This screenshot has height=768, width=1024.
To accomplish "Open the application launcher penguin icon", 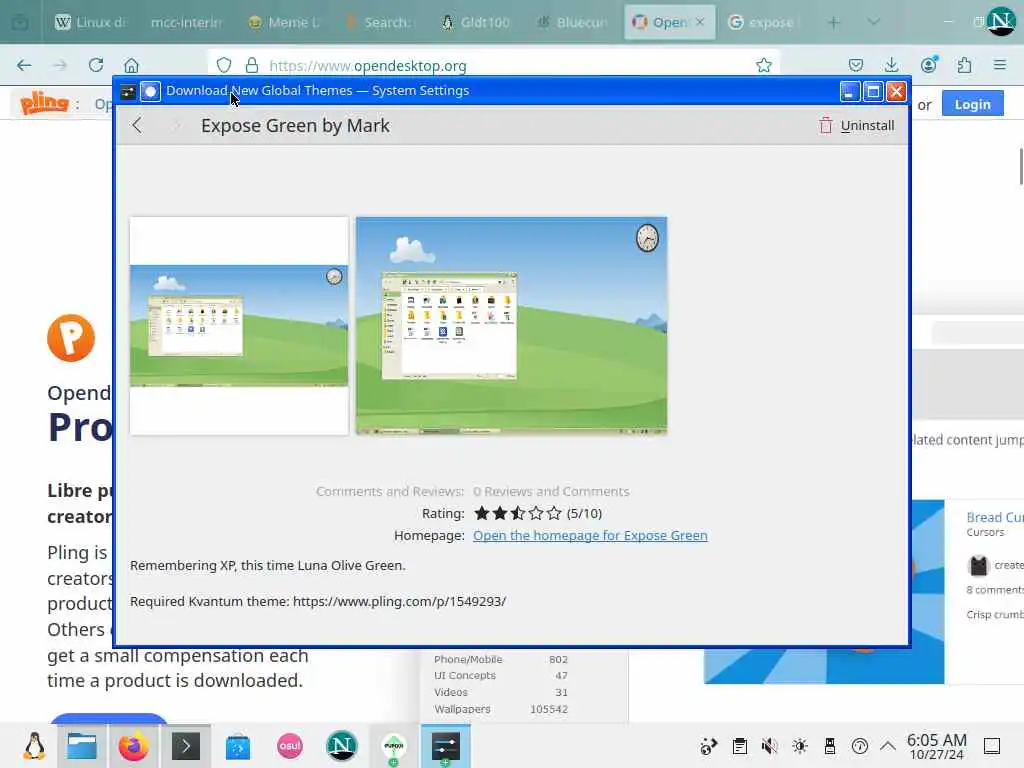I will pyautogui.click(x=34, y=746).
